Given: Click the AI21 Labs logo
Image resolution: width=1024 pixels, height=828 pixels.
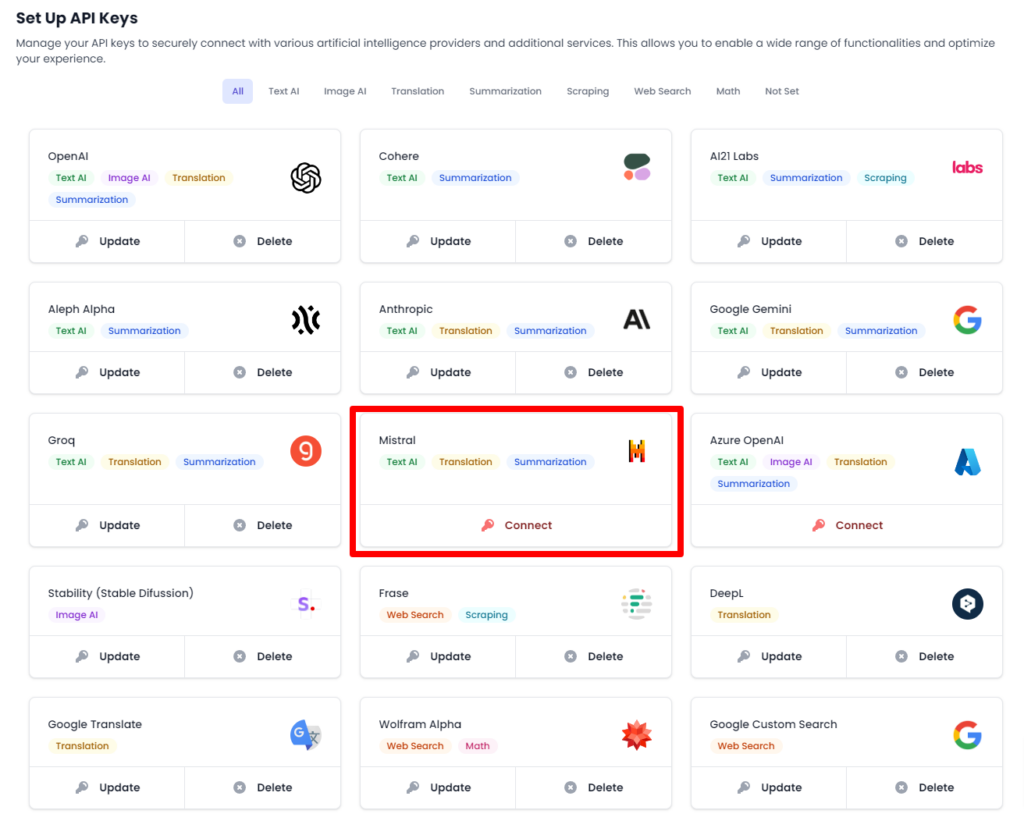Looking at the screenshot, I should click(967, 167).
